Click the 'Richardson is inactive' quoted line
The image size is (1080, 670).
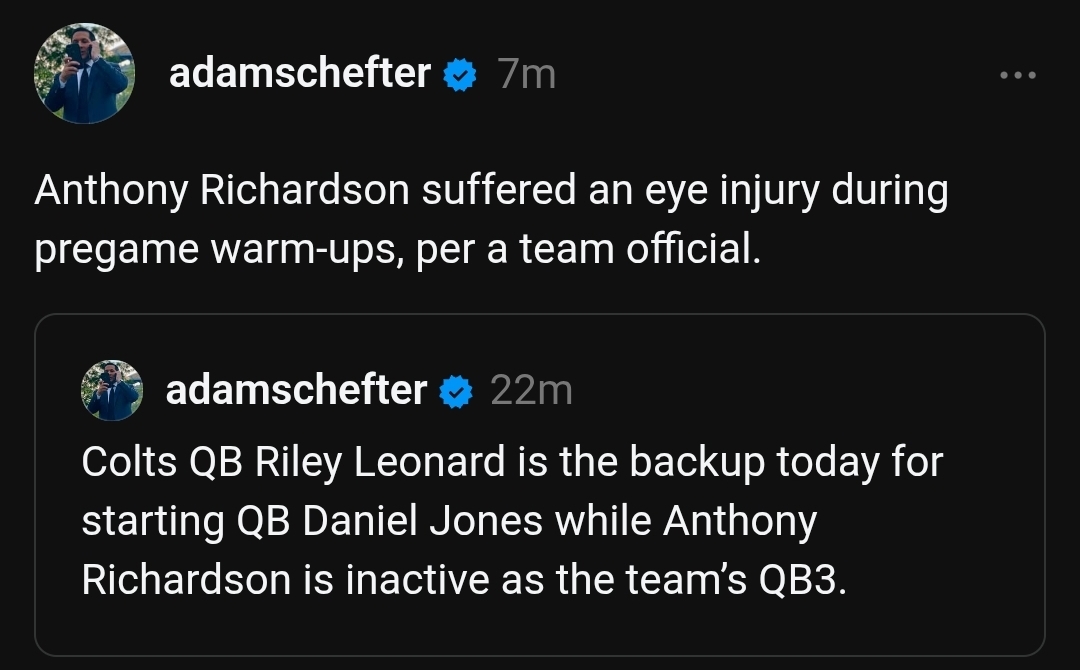[x=464, y=580]
